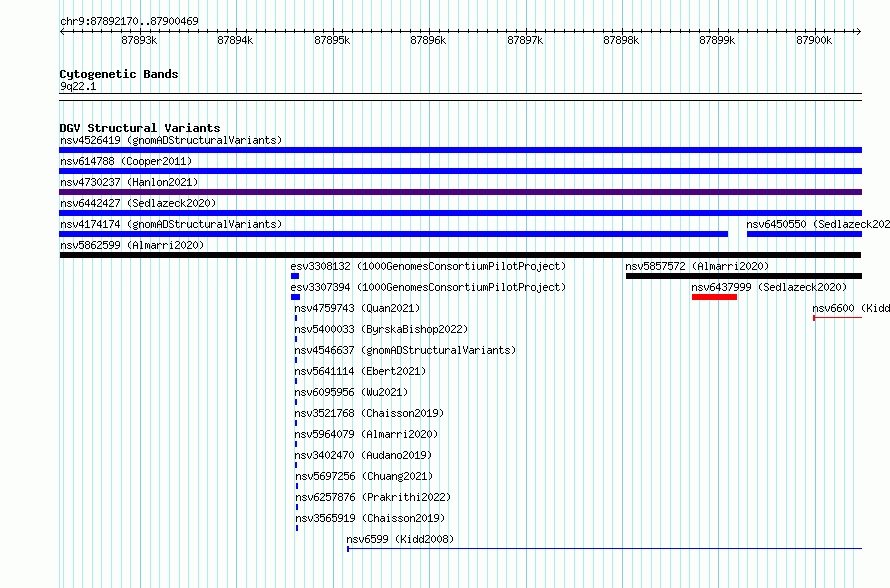
Task: Select the nsv5857572 (Almarri2020) label
Action: point(697,266)
